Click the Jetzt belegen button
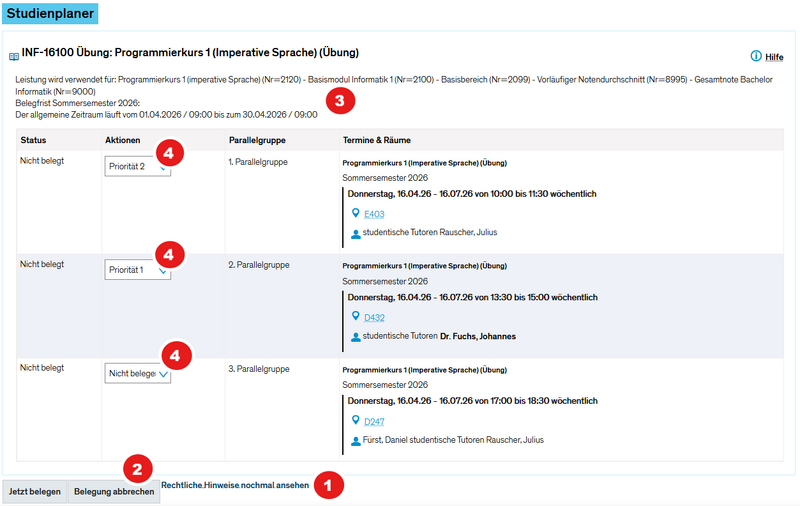800x506 pixels. [x=35, y=492]
